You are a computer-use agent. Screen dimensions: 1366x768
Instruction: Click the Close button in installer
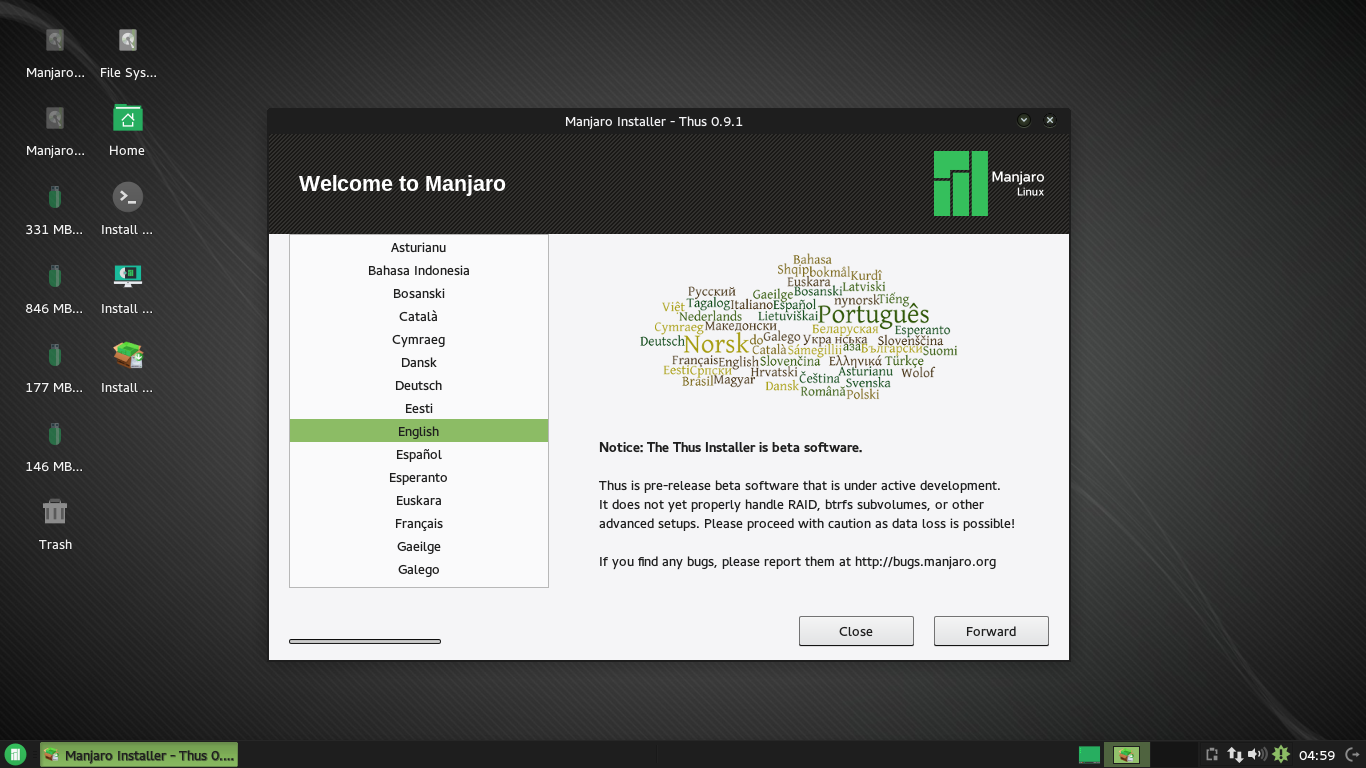click(856, 631)
